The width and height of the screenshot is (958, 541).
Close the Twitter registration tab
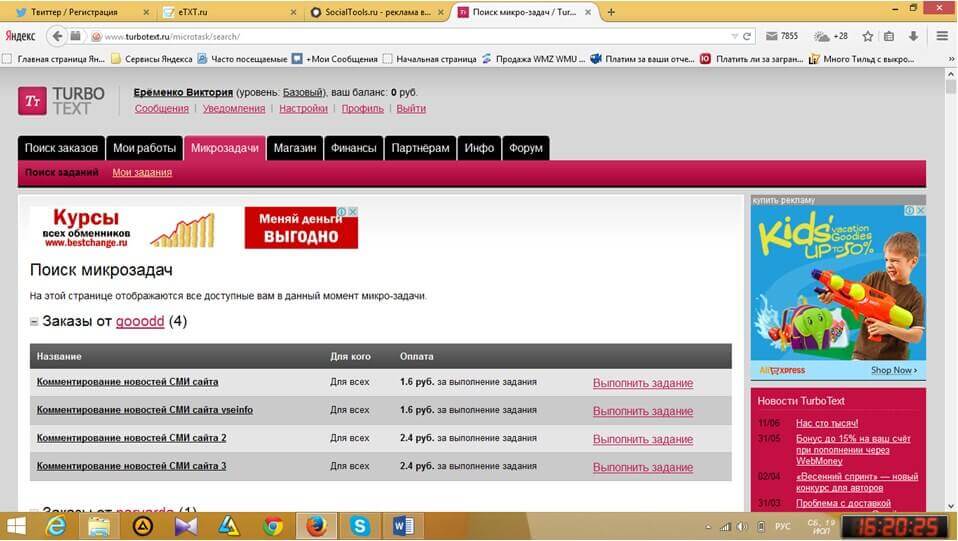click(146, 12)
